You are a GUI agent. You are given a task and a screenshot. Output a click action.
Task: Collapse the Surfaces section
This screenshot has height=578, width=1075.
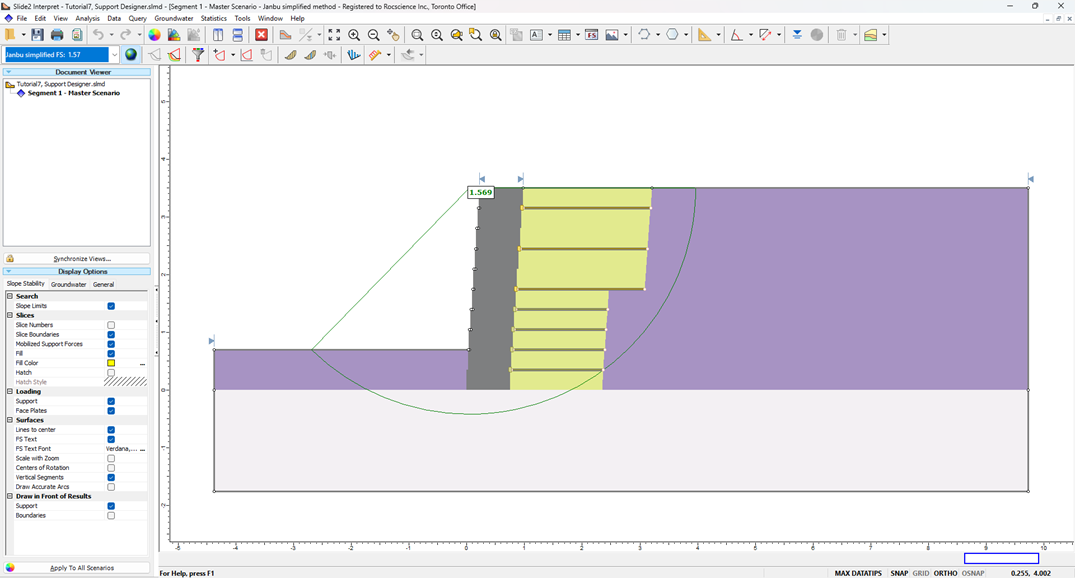point(10,420)
